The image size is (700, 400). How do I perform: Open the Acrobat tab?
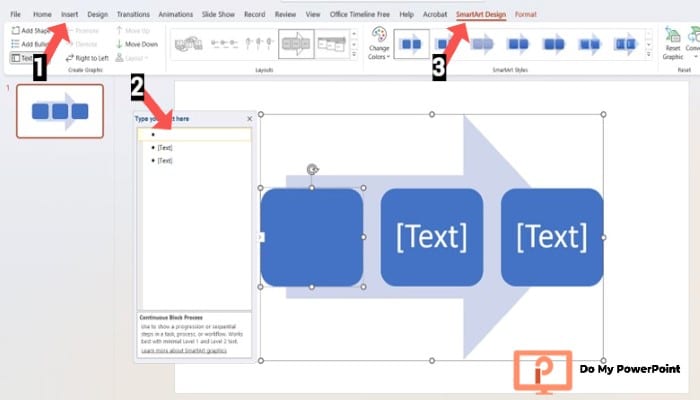(x=435, y=14)
